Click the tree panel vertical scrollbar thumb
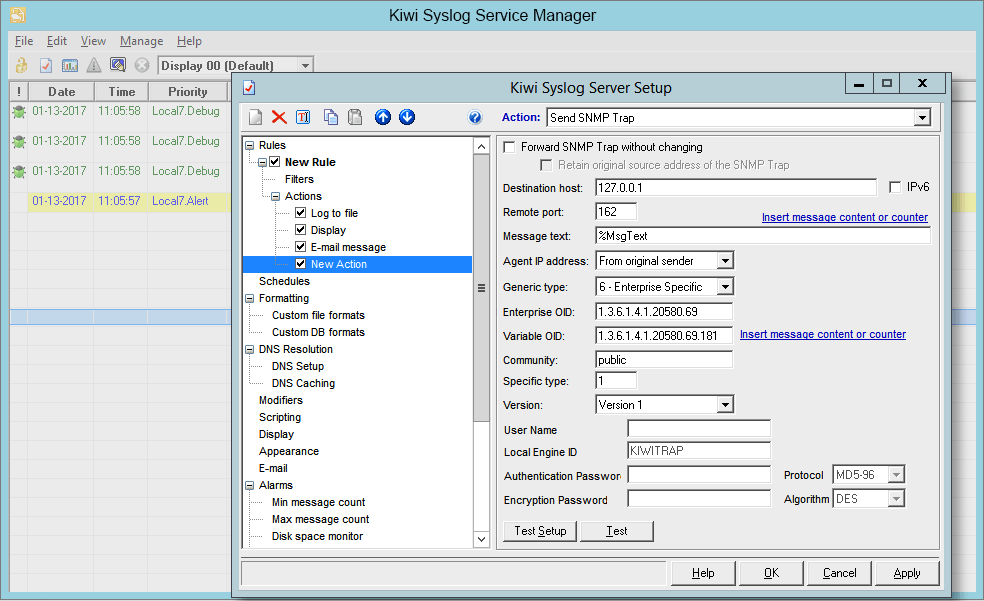This screenshot has width=984, height=601. 480,288
